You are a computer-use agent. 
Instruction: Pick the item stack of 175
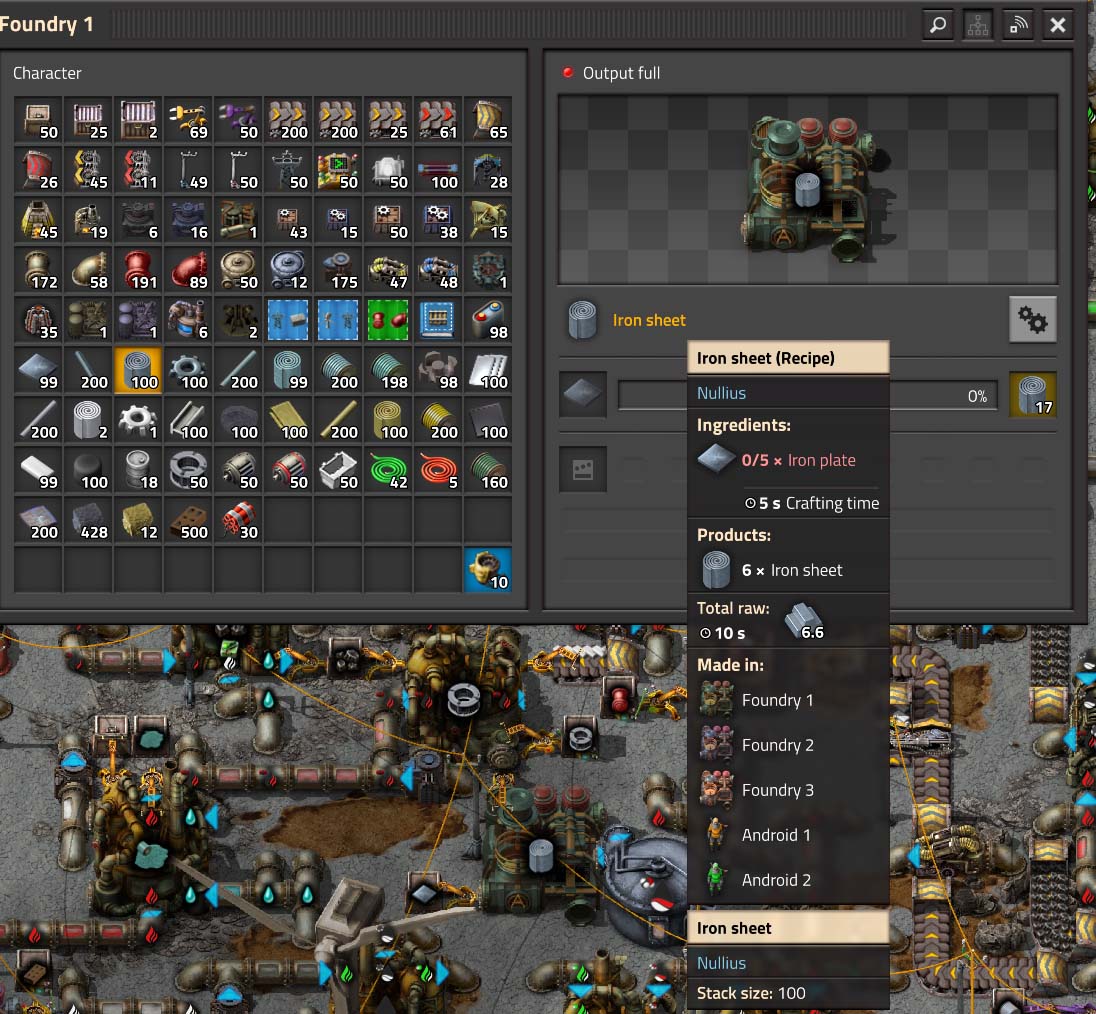[338, 270]
